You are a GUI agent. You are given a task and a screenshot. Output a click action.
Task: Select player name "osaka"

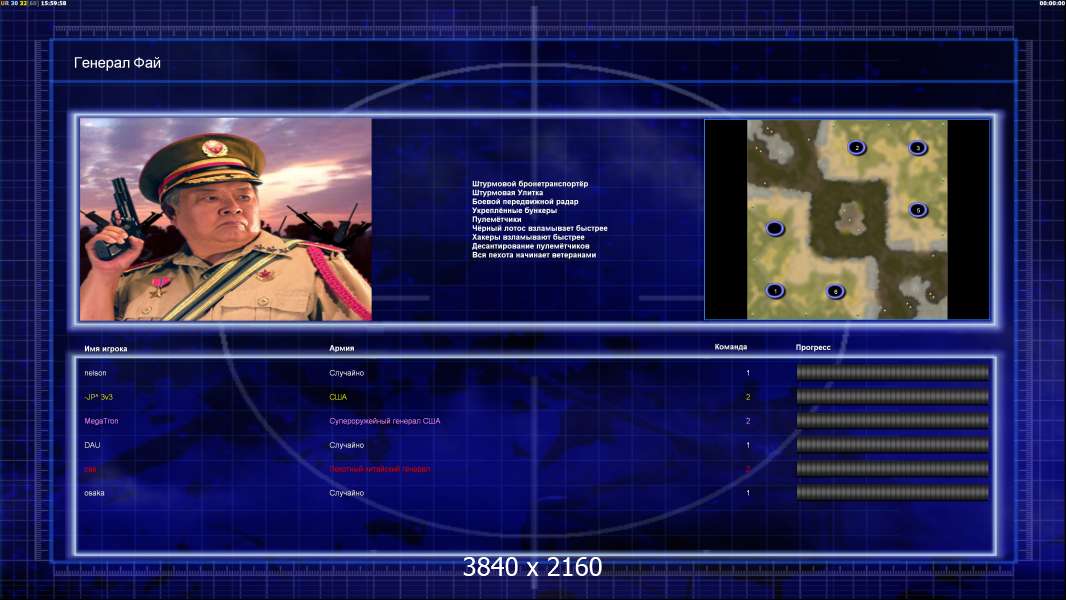tap(94, 493)
